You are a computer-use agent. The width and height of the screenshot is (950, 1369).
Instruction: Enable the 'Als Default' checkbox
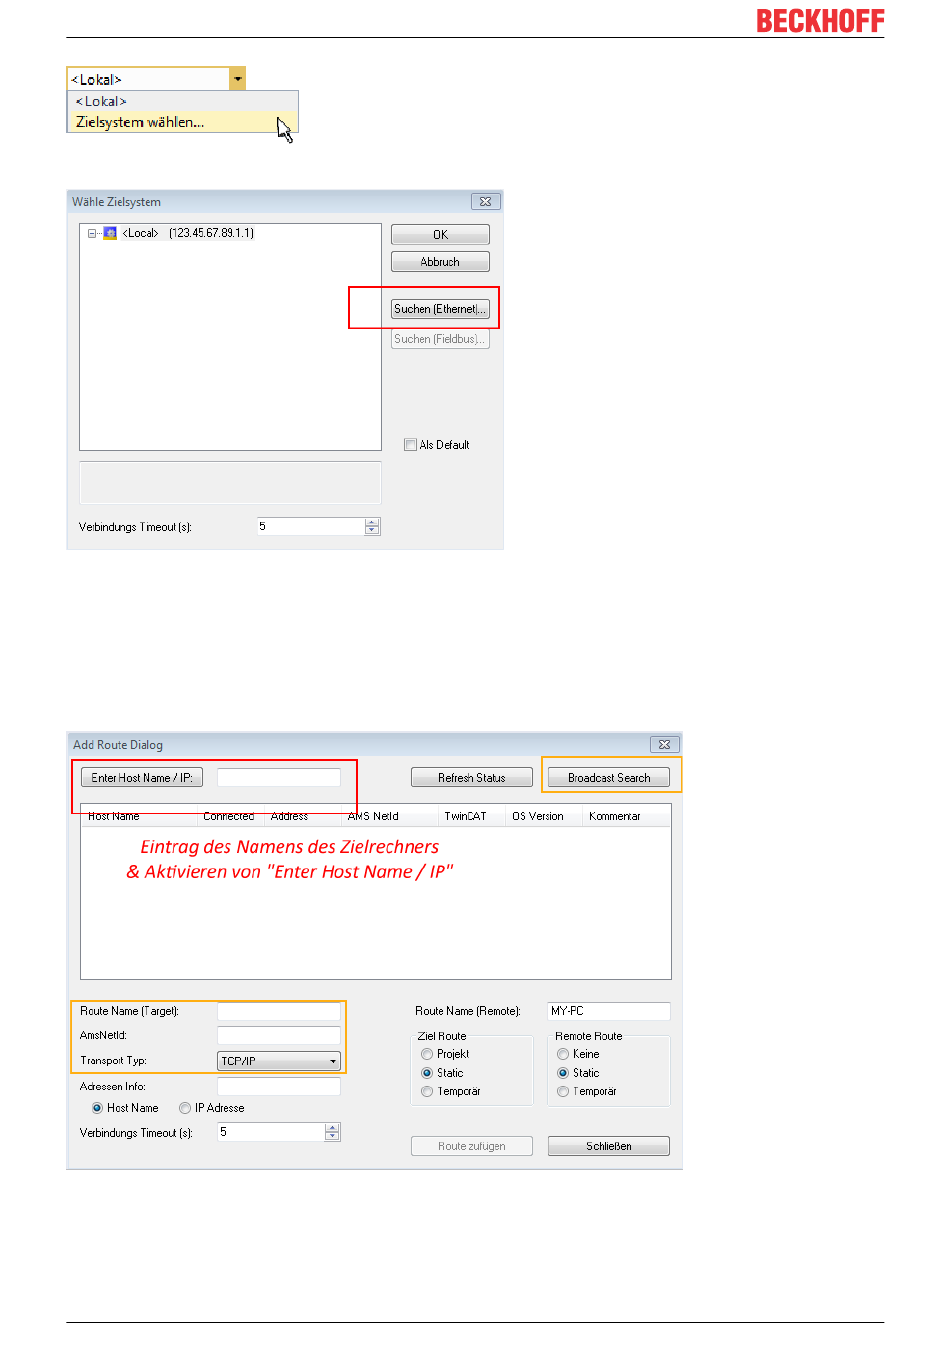coord(410,445)
